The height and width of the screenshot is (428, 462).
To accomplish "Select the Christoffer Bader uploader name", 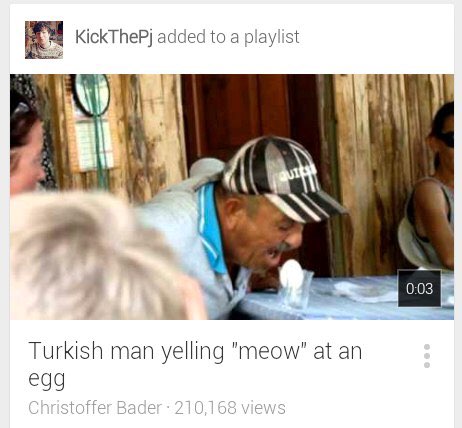I will tap(95, 408).
